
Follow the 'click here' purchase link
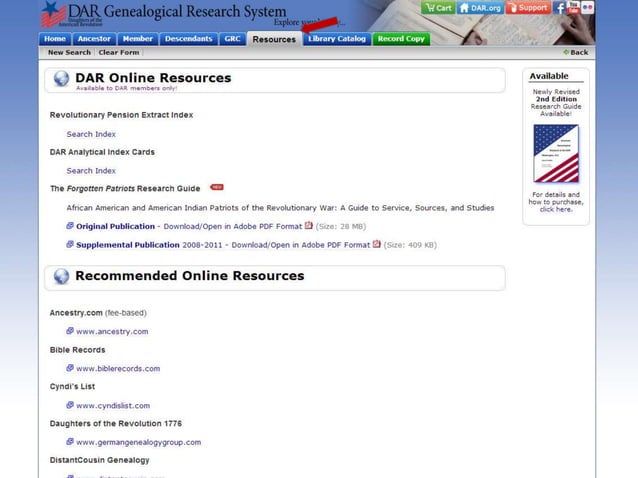(x=556, y=210)
